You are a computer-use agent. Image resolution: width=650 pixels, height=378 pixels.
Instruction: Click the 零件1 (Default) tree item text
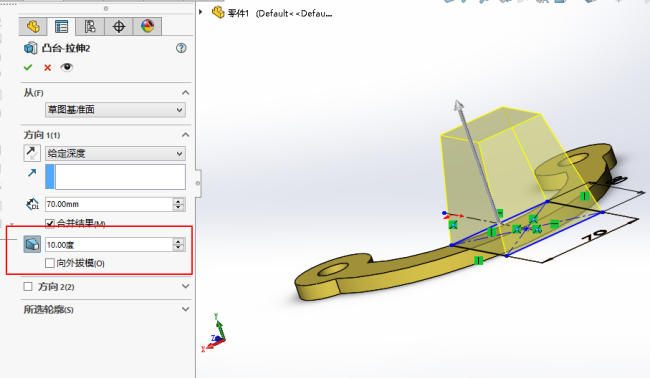(x=280, y=14)
